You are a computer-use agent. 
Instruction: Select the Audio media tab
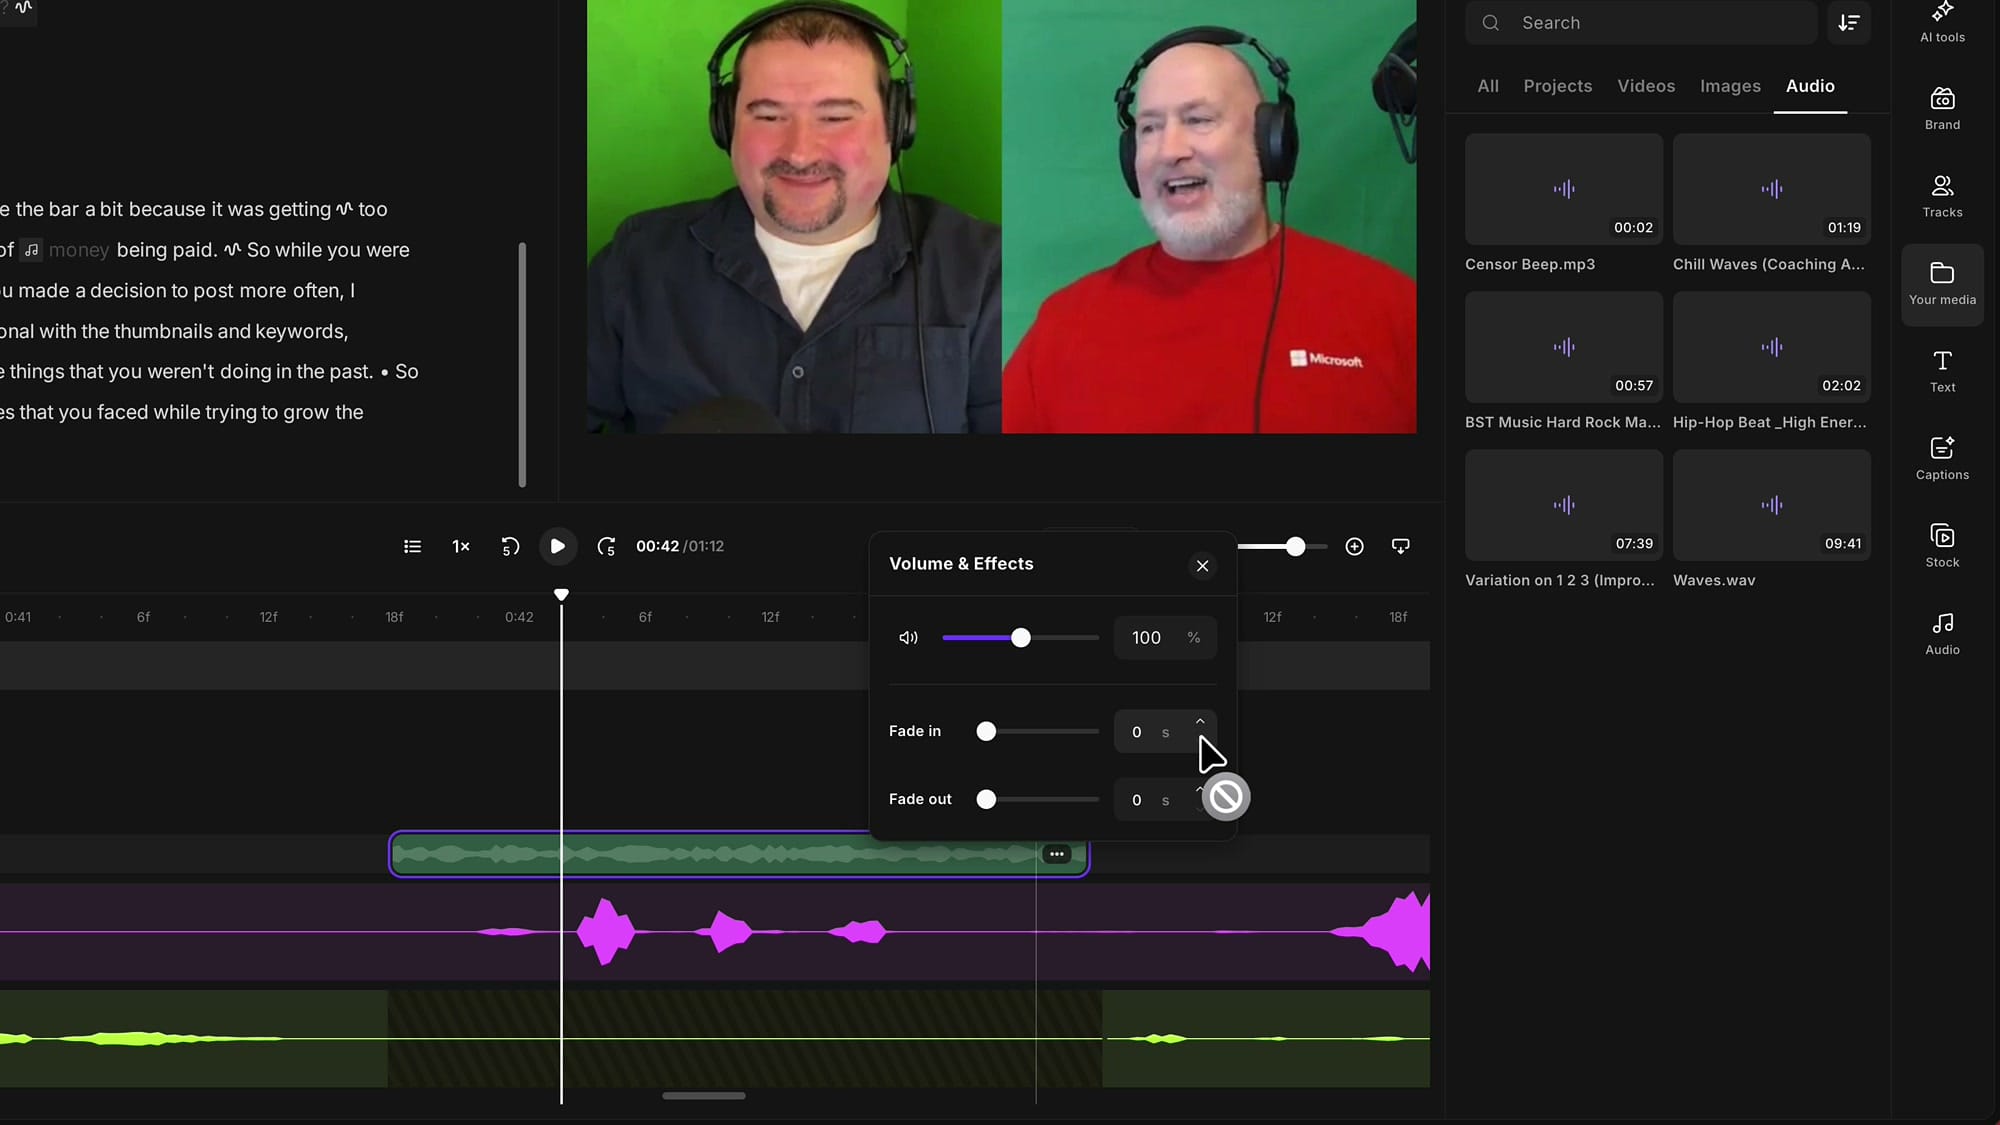point(1810,86)
